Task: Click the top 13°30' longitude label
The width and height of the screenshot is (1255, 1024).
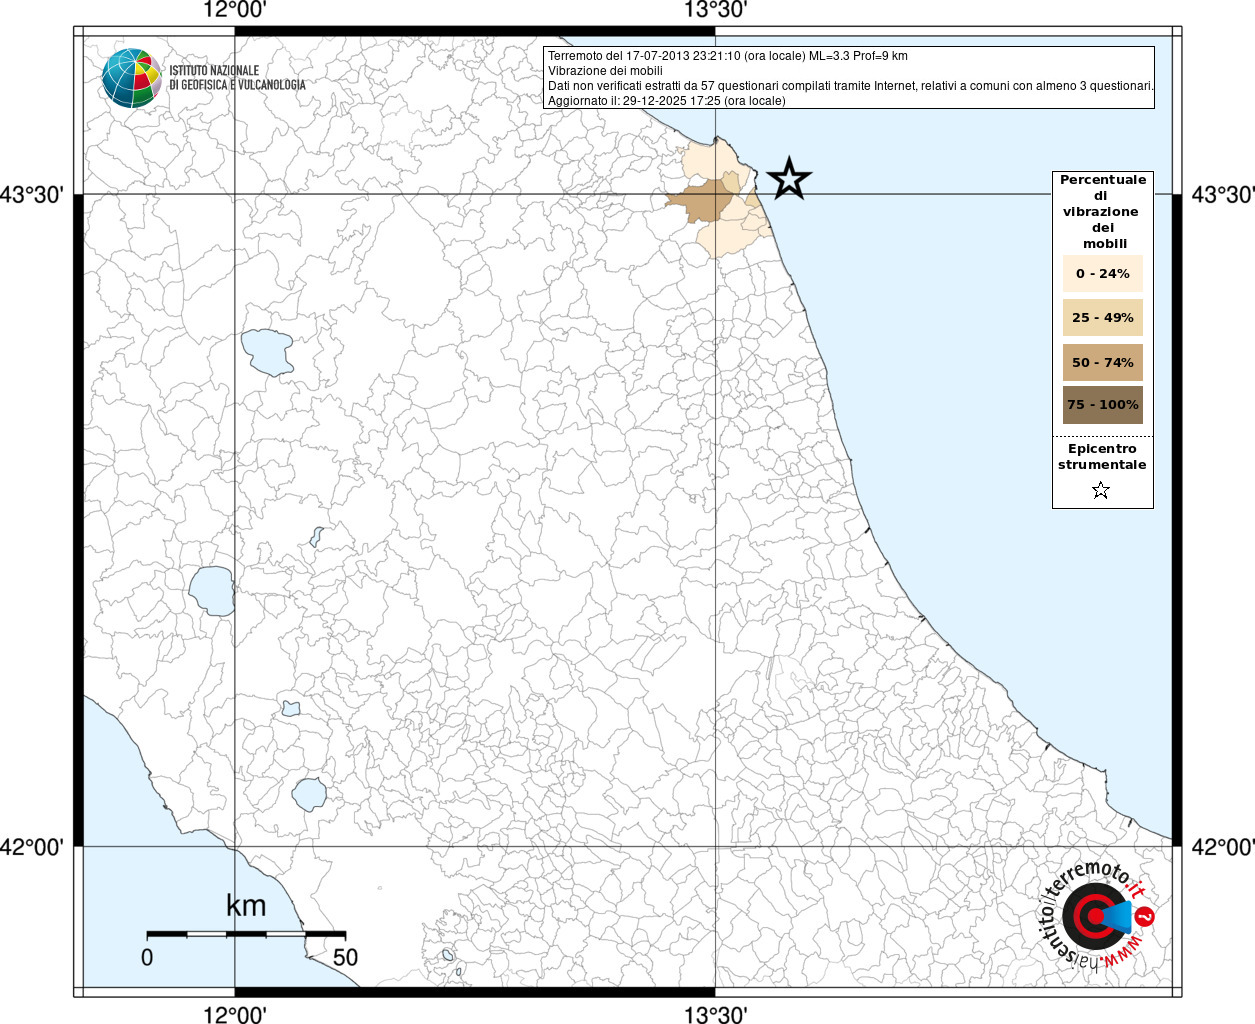Action: [715, 11]
